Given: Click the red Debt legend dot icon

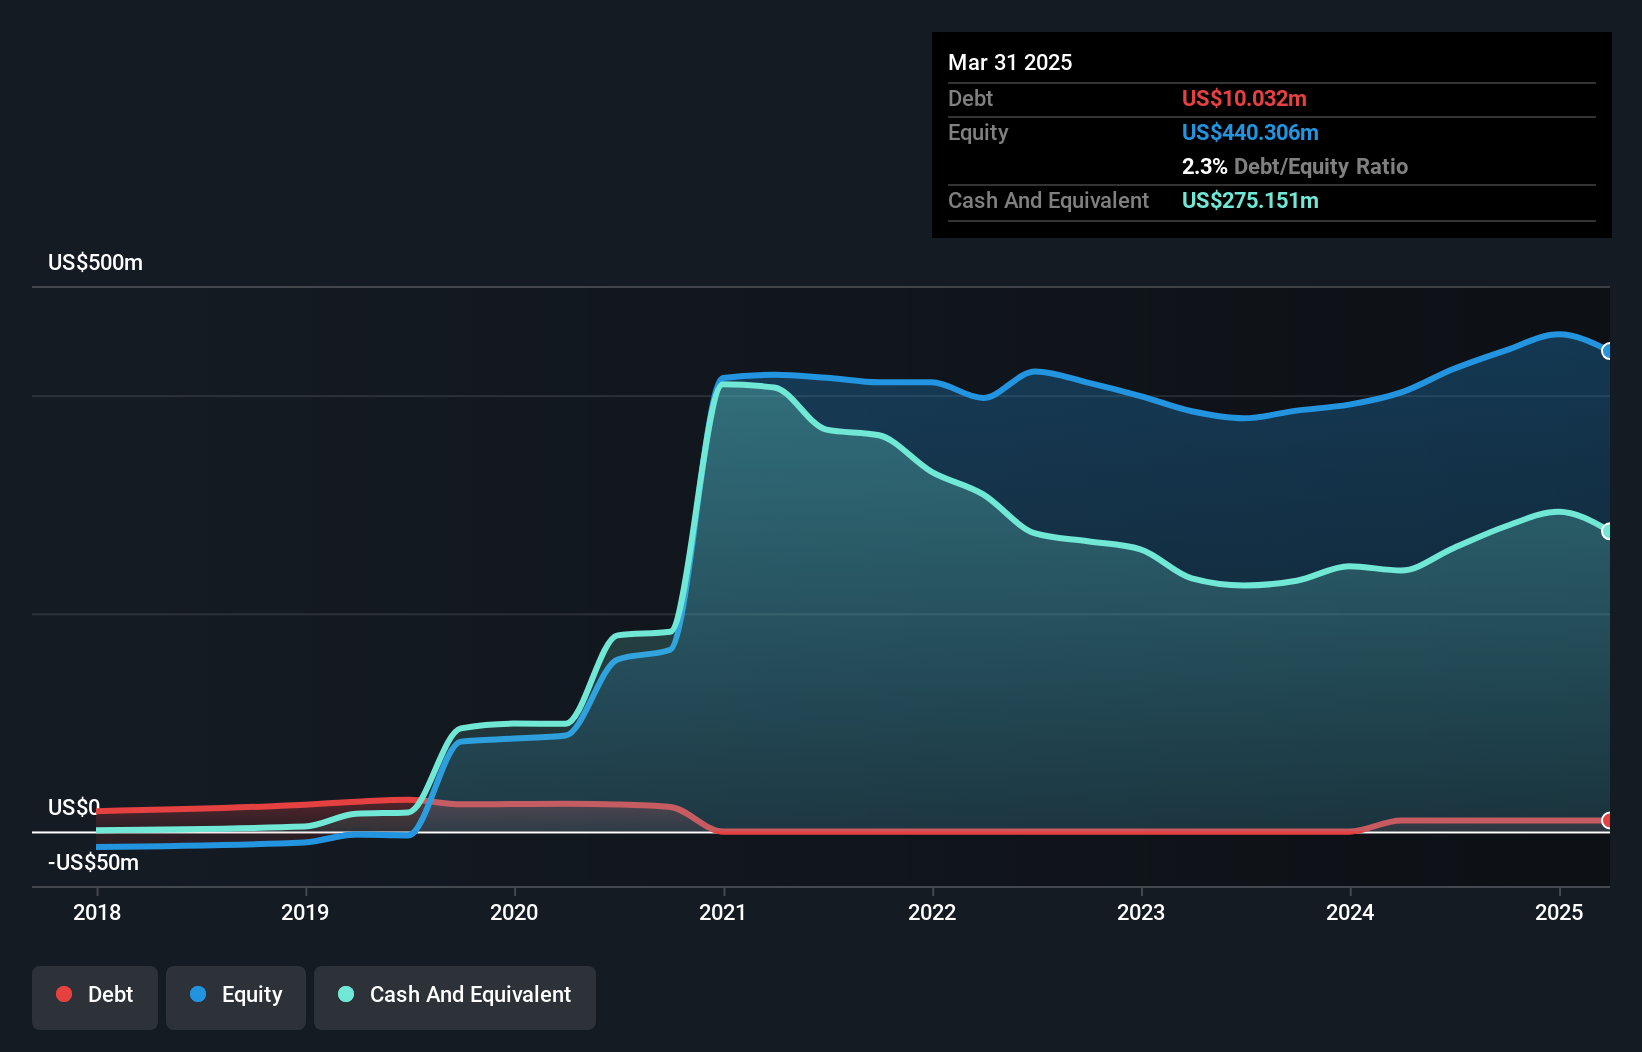Looking at the screenshot, I should (x=64, y=994).
